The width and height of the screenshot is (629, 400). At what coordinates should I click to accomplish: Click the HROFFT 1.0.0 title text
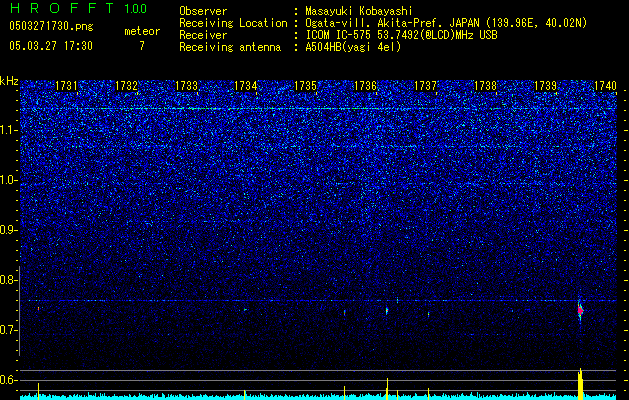pyautogui.click(x=78, y=8)
